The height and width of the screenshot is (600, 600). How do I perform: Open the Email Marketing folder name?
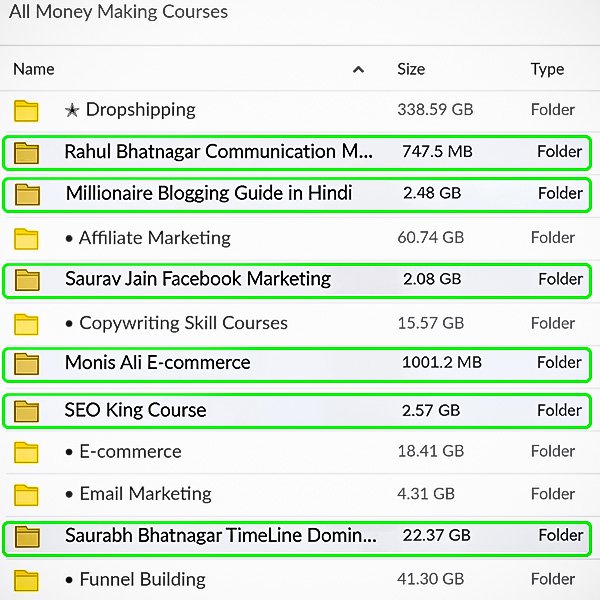(x=138, y=494)
